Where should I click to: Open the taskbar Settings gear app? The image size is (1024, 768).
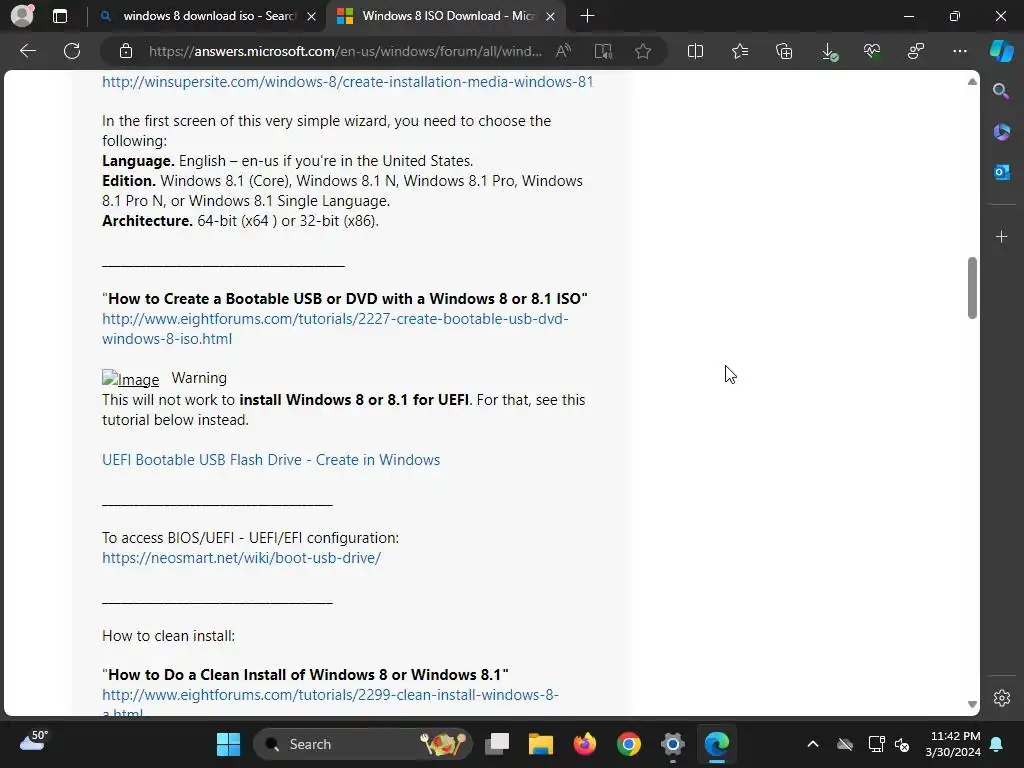(673, 744)
